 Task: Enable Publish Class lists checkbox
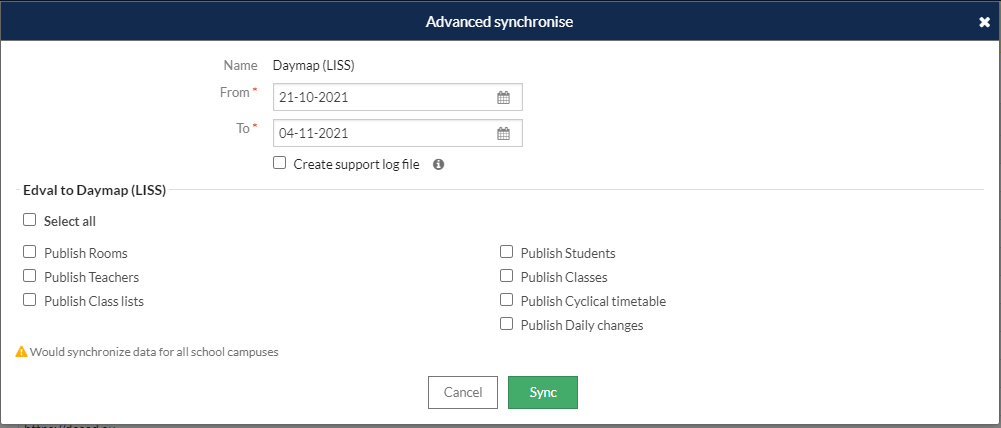pyautogui.click(x=29, y=300)
